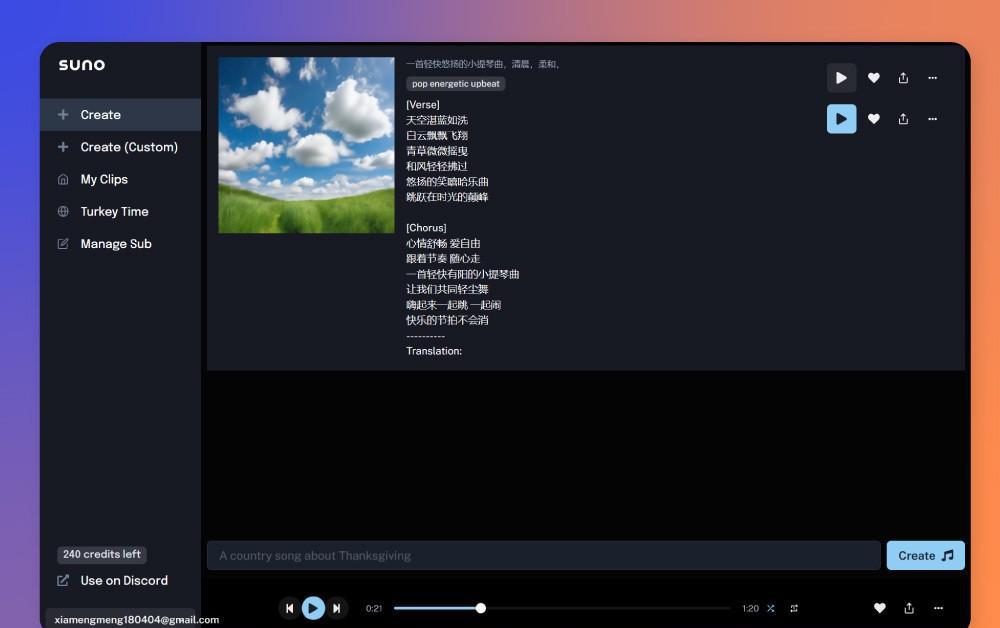
Task: Click the Translation: text below lyrics
Action: coord(434,351)
